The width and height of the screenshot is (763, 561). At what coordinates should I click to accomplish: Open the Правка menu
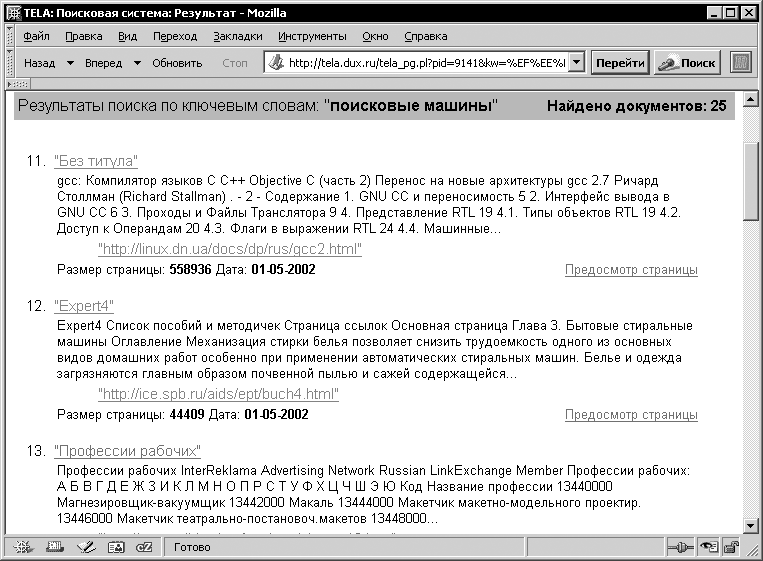tap(84, 36)
